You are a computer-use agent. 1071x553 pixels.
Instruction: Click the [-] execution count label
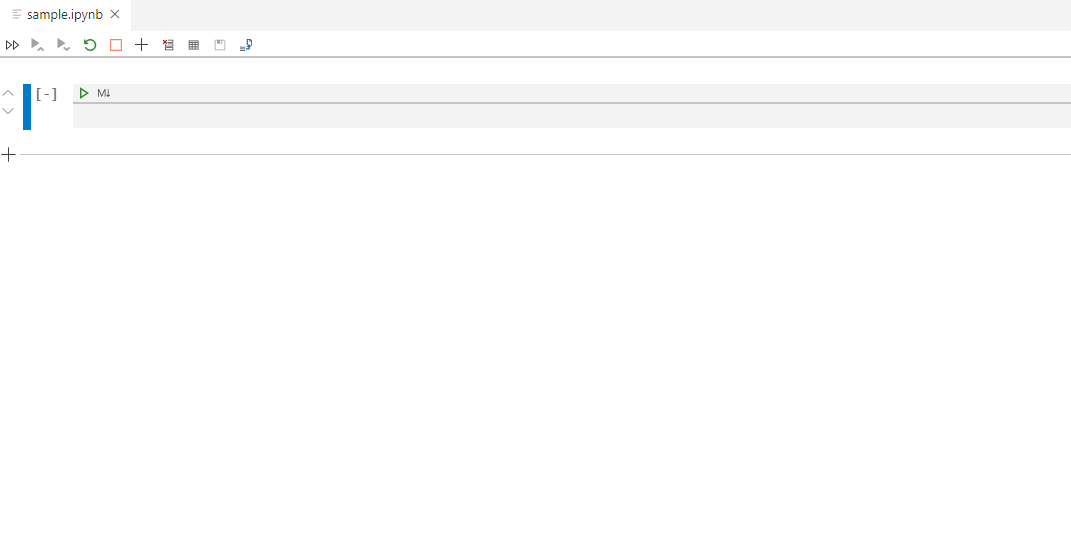[x=46, y=94]
